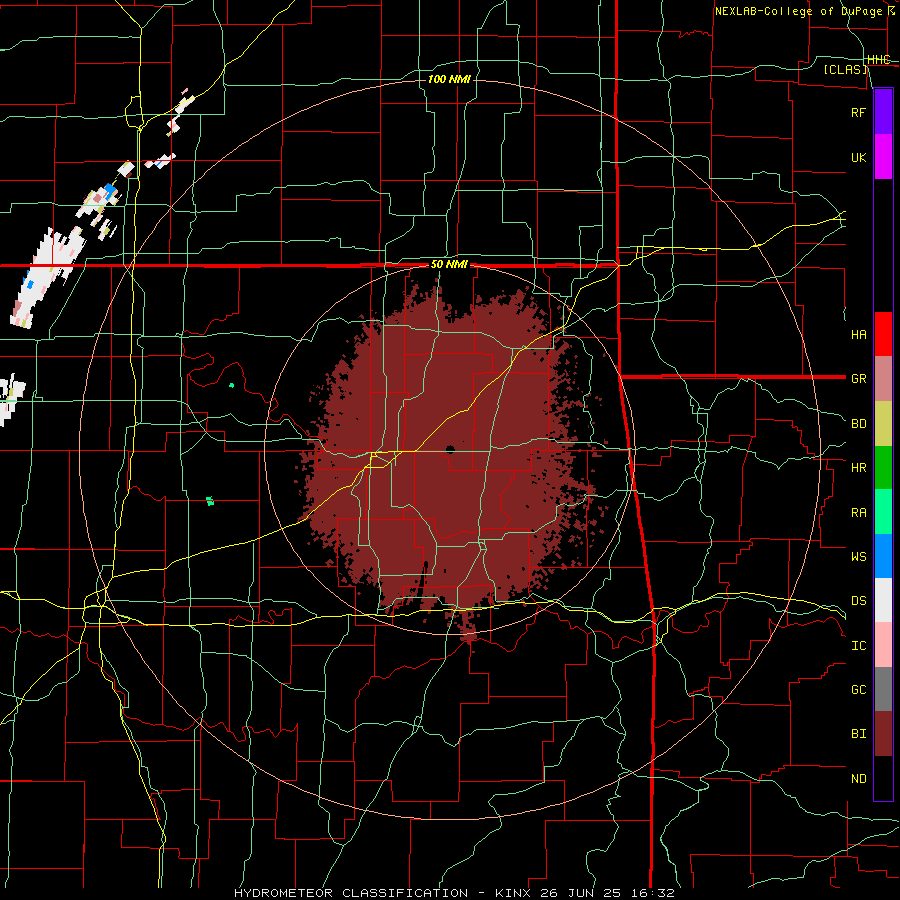This screenshot has width=900, height=900.
Task: Click the WS blue color swatch
Action: [x=883, y=556]
